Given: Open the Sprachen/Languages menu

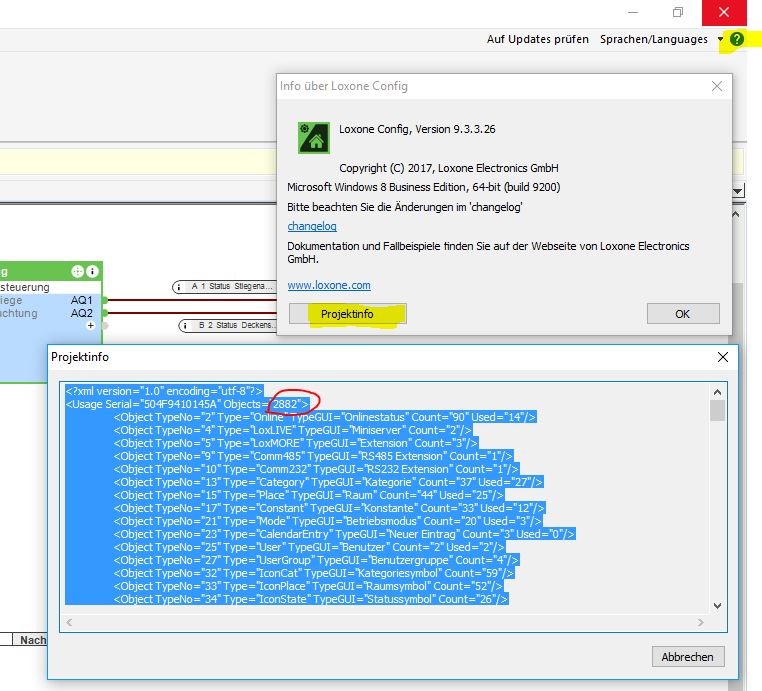Looking at the screenshot, I should click(x=654, y=39).
